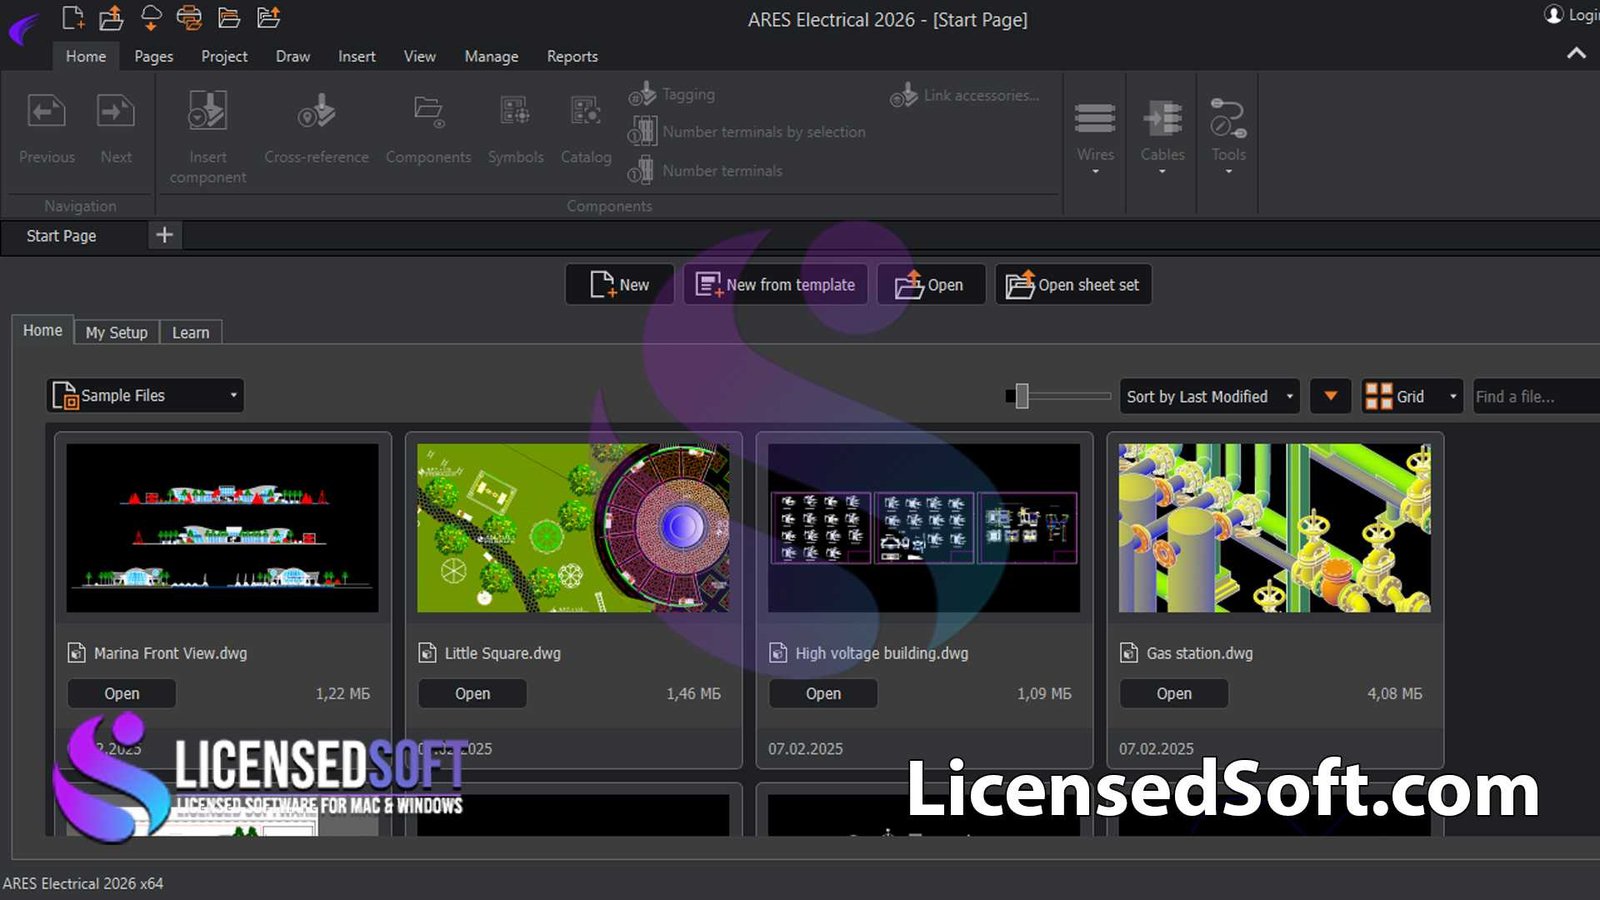Click the High voltage building.dwg file name
Viewport: 1600px width, 900px height.
coord(882,653)
